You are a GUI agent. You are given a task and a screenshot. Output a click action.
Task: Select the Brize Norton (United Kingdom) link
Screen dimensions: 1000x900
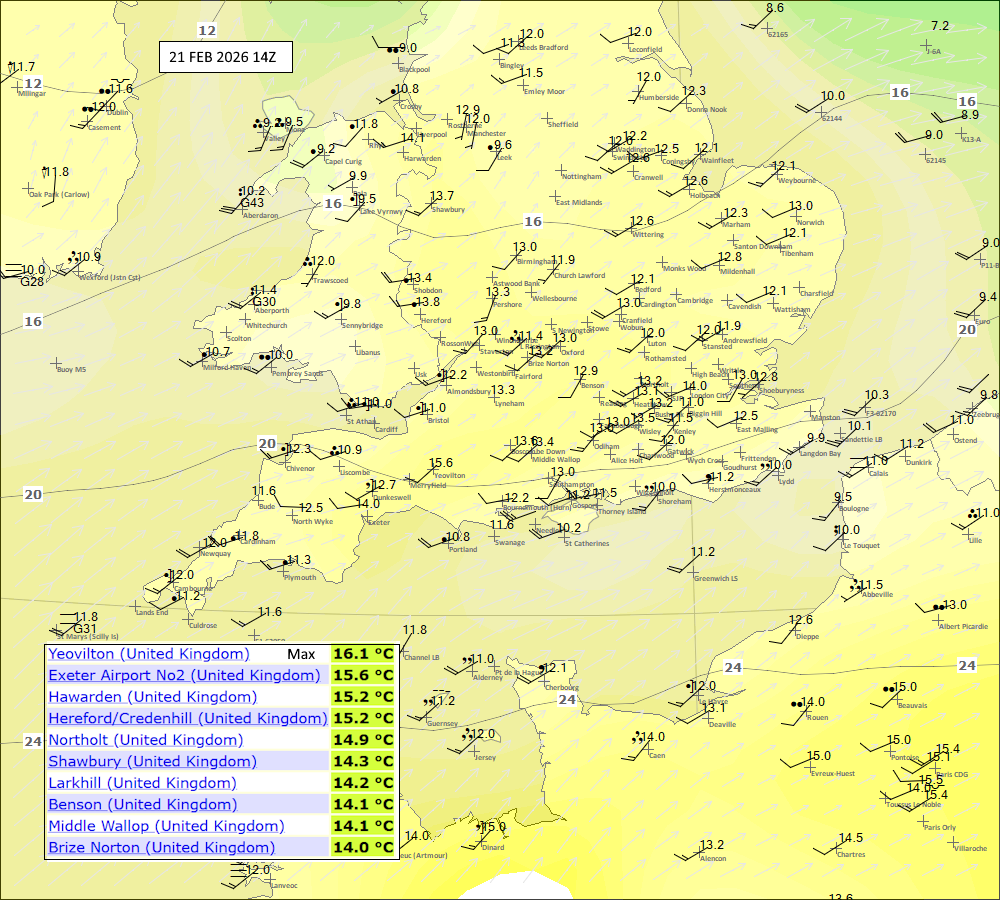point(161,847)
